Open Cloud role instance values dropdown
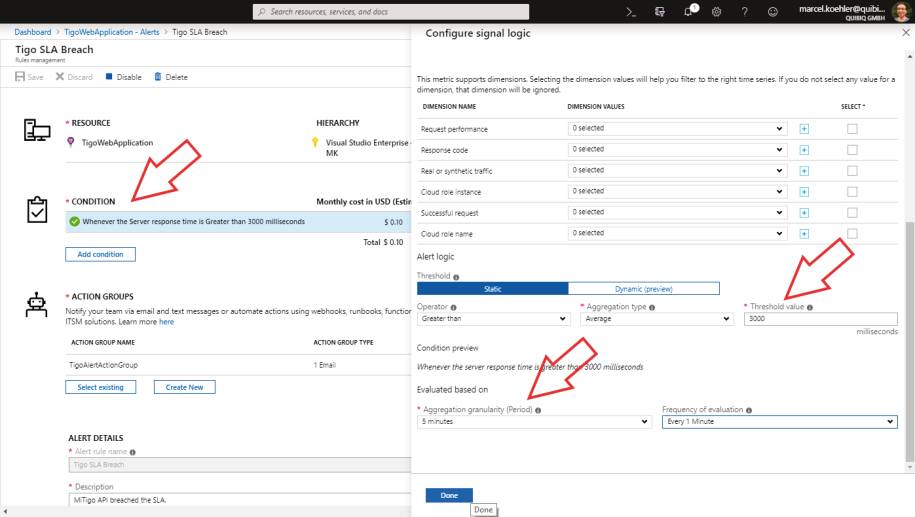This screenshot has height=517, width=915. click(677, 191)
